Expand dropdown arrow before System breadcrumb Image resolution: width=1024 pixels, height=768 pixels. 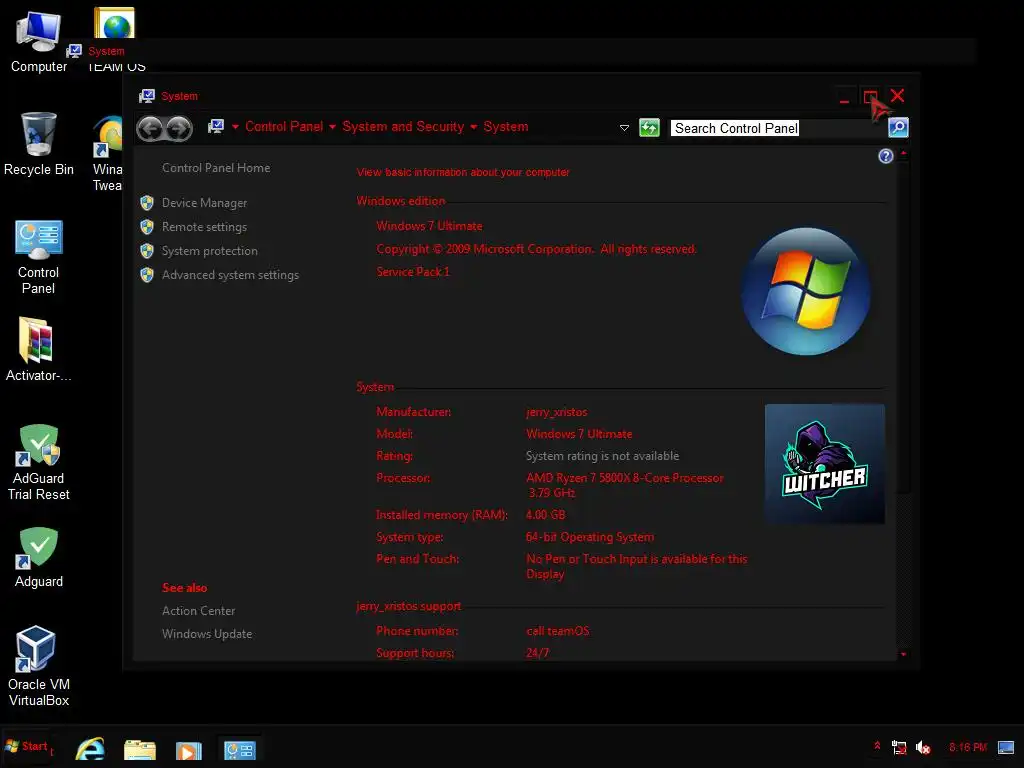point(473,127)
